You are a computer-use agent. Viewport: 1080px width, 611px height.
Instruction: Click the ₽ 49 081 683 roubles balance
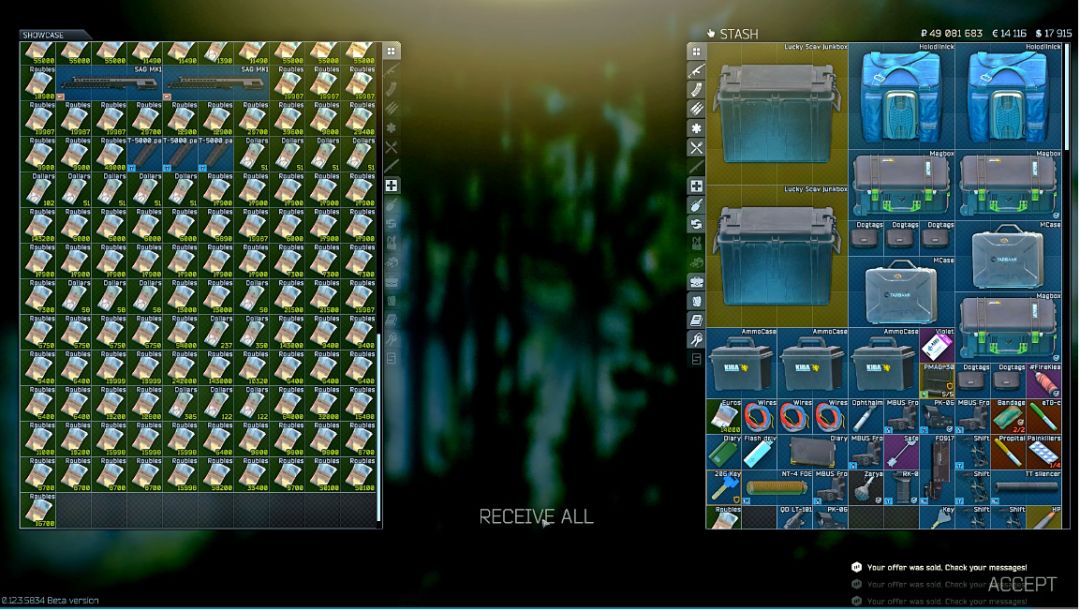(x=951, y=33)
